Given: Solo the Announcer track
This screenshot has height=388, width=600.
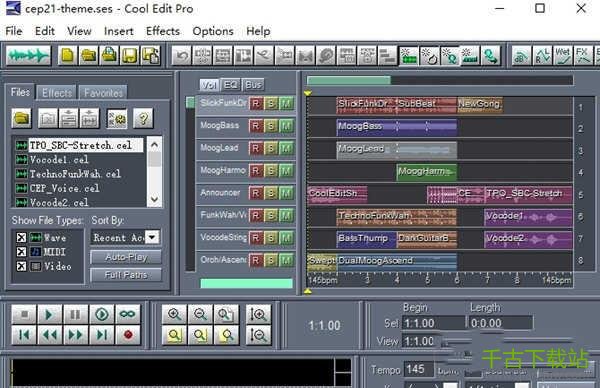Looking at the screenshot, I should tap(271, 193).
